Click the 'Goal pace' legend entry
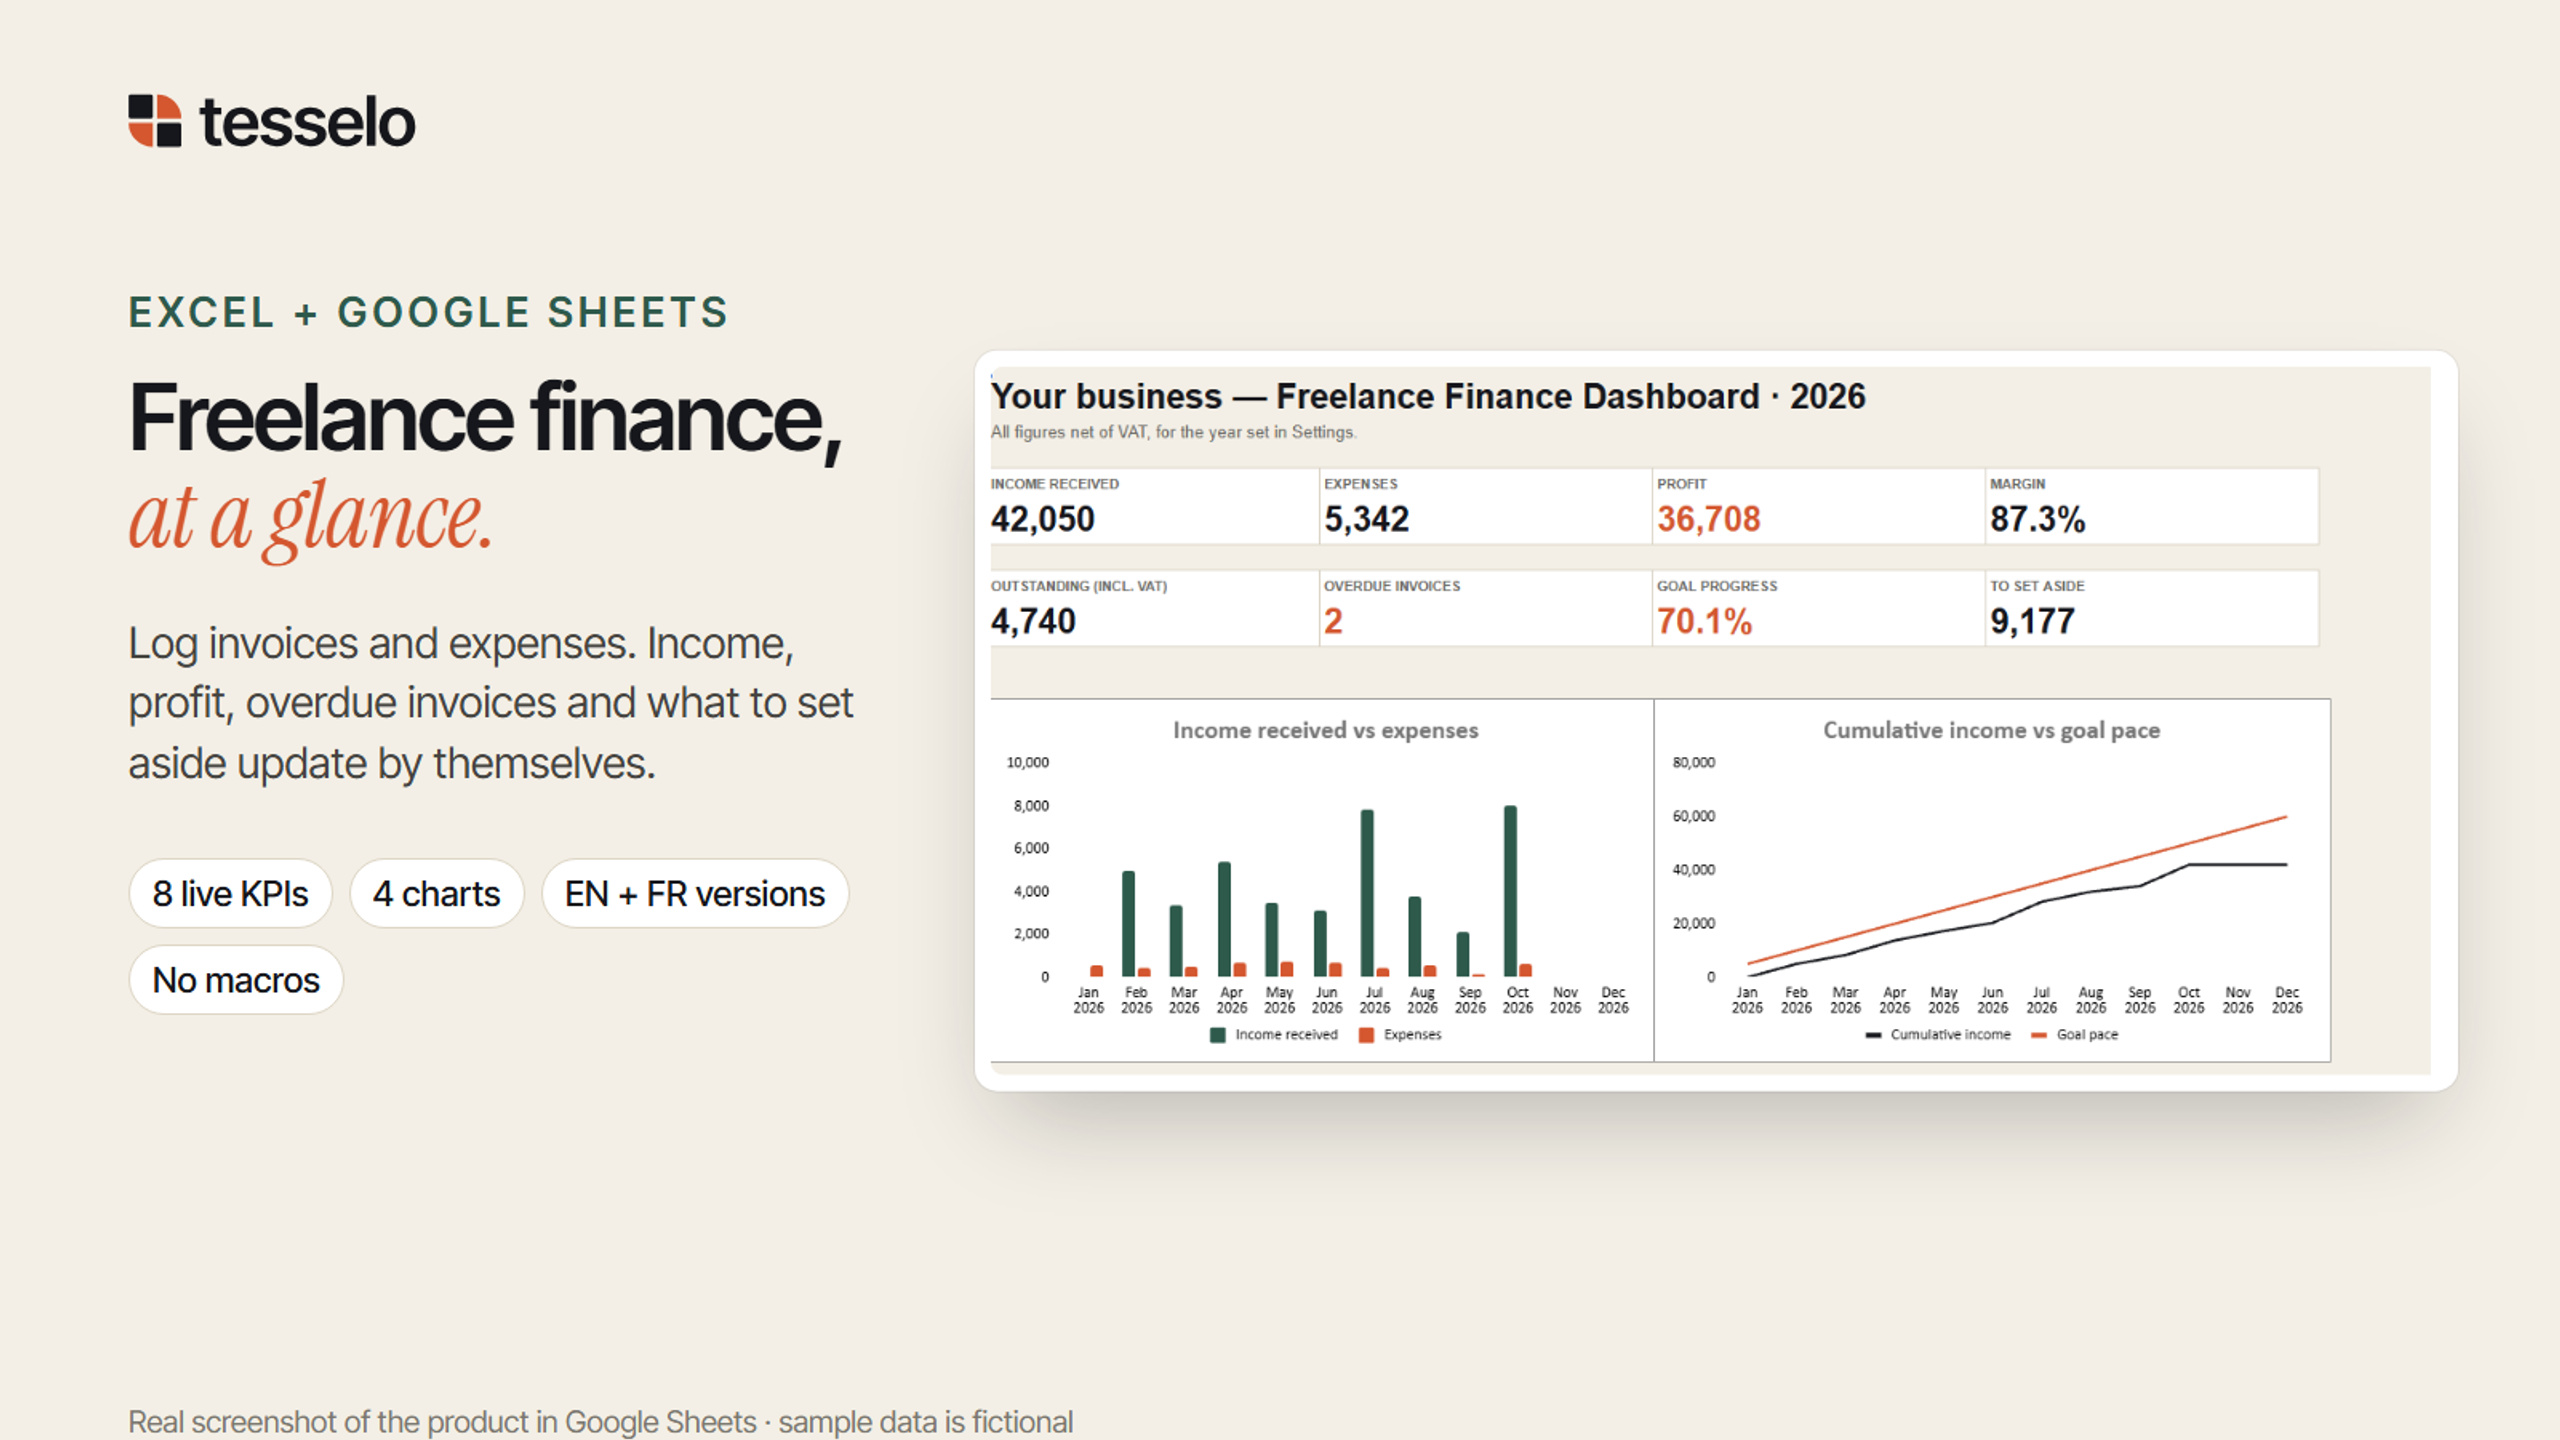The image size is (2560, 1440). 2074,1035
